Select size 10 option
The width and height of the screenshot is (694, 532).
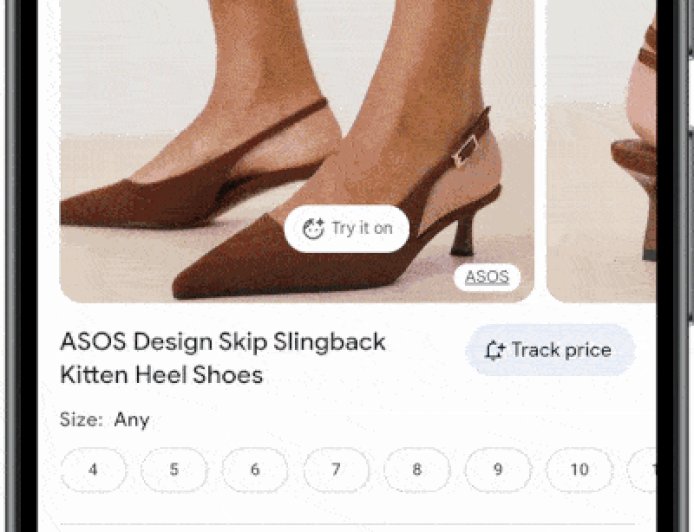579,470
